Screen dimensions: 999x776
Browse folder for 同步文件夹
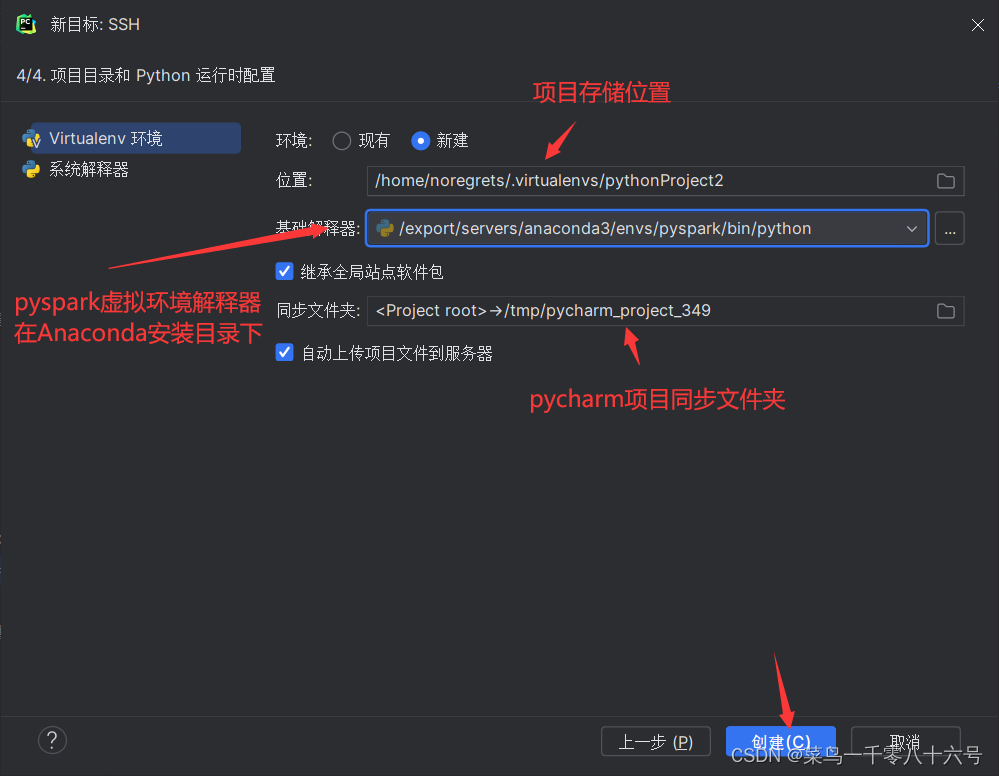click(x=945, y=311)
